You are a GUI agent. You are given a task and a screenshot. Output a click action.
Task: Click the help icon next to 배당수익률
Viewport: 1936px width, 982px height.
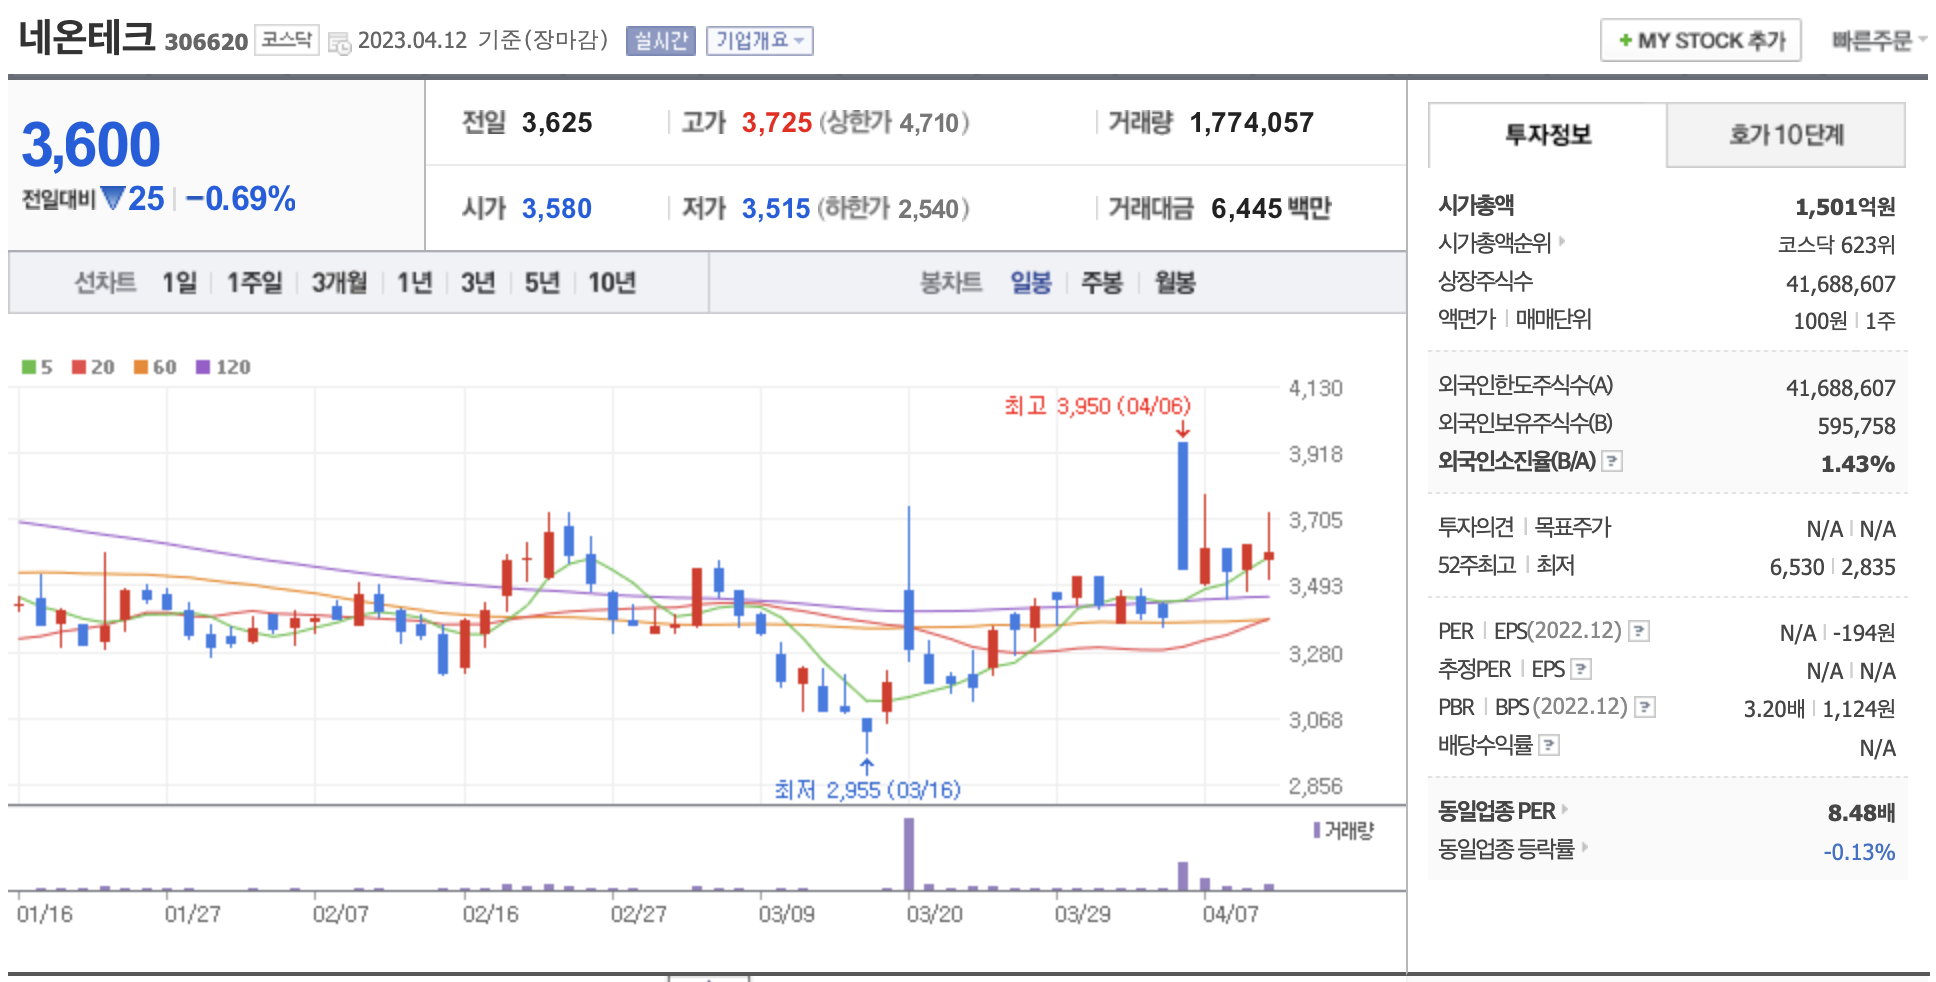coord(1548,745)
